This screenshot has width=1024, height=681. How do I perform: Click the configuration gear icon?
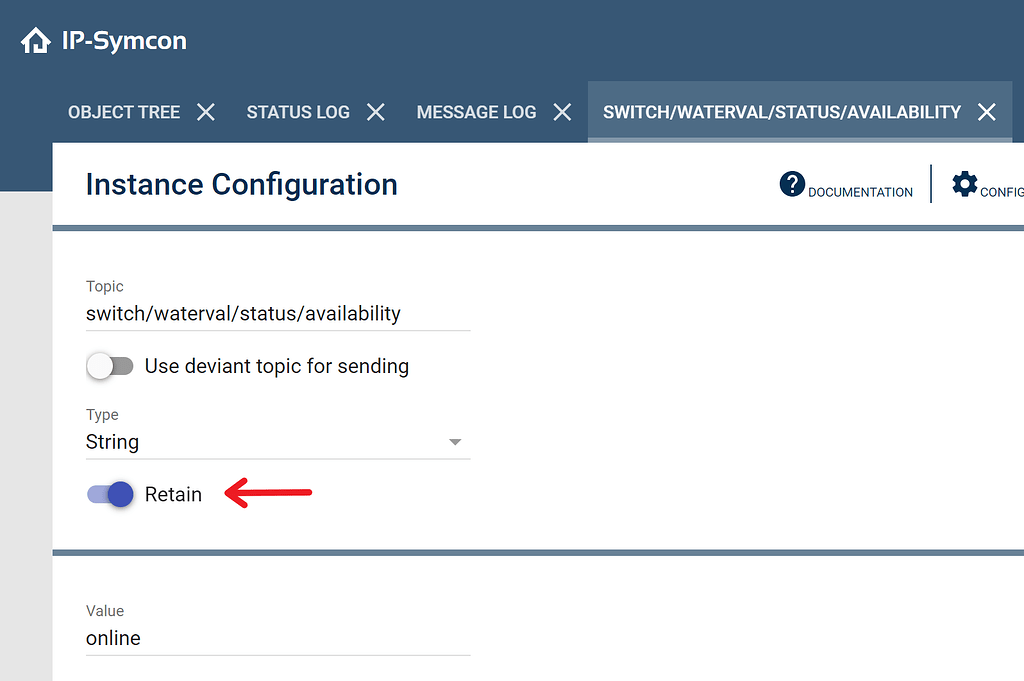[965, 184]
